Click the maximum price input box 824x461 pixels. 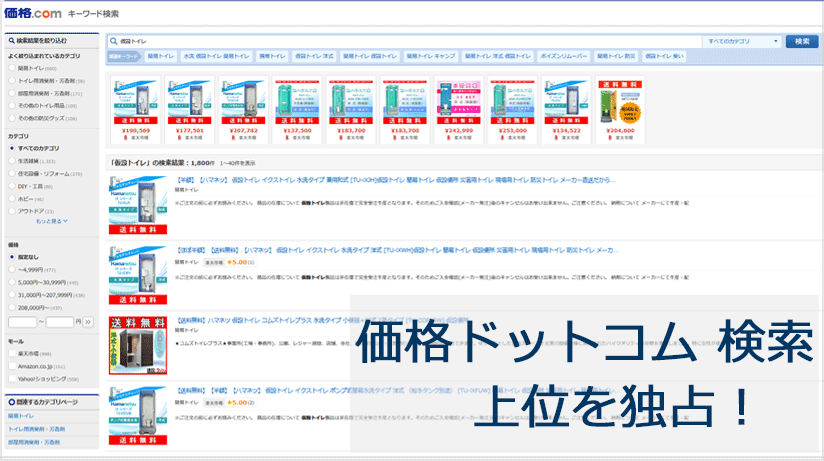59,322
